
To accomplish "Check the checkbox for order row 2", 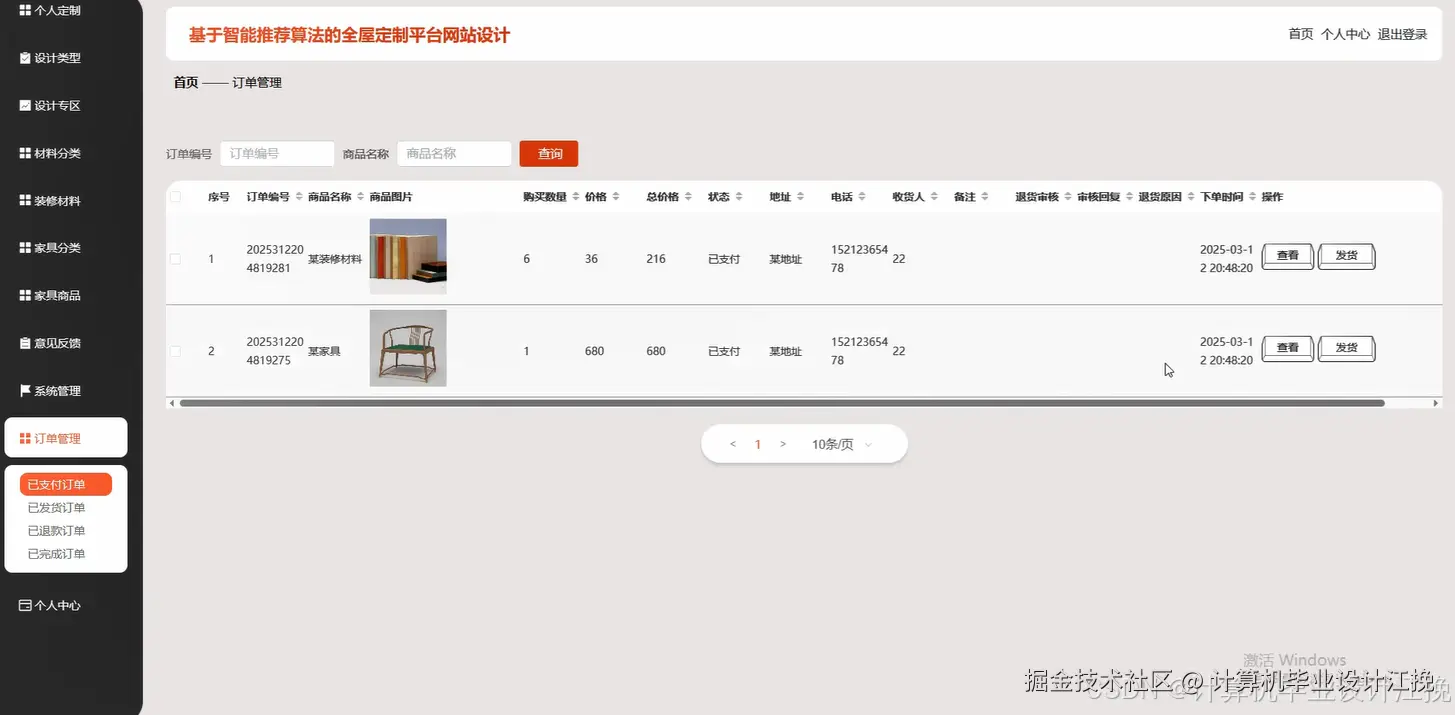I will pyautogui.click(x=175, y=350).
